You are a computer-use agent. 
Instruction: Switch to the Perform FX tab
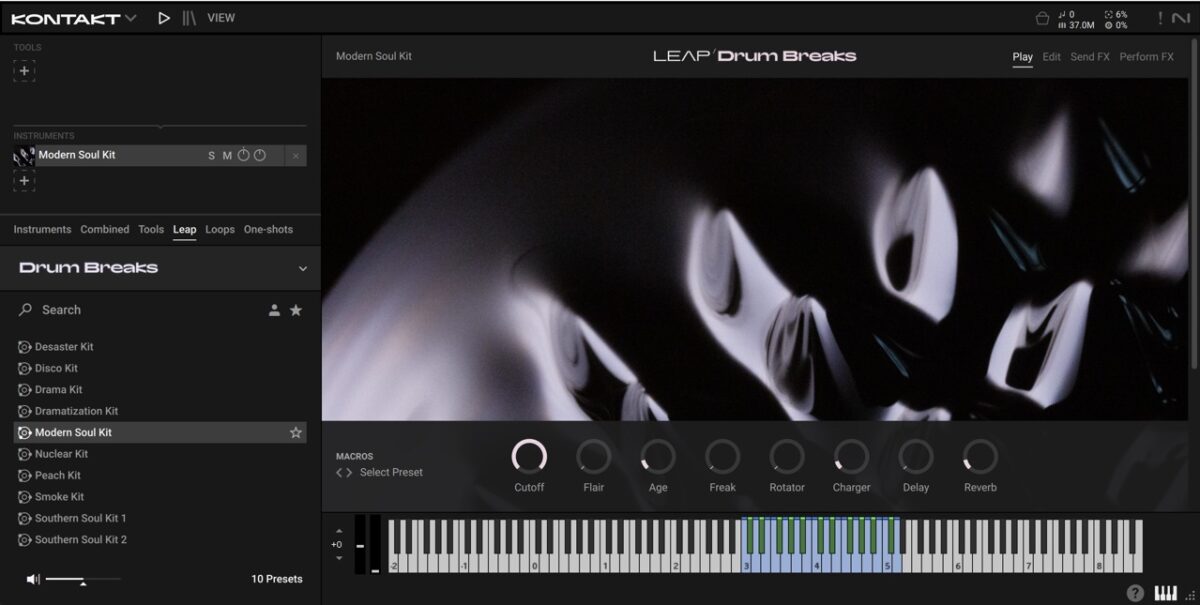point(1146,57)
